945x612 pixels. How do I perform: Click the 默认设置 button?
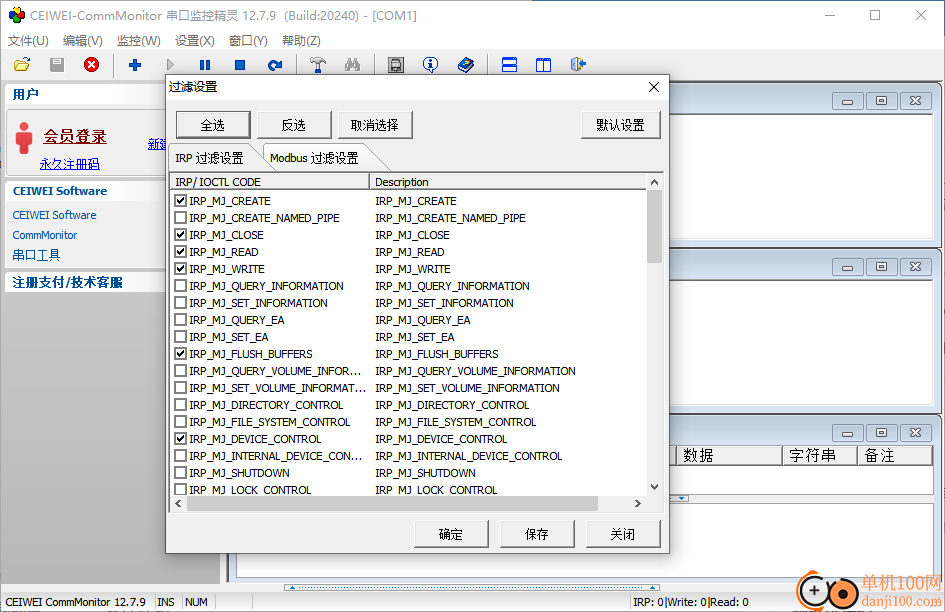621,125
